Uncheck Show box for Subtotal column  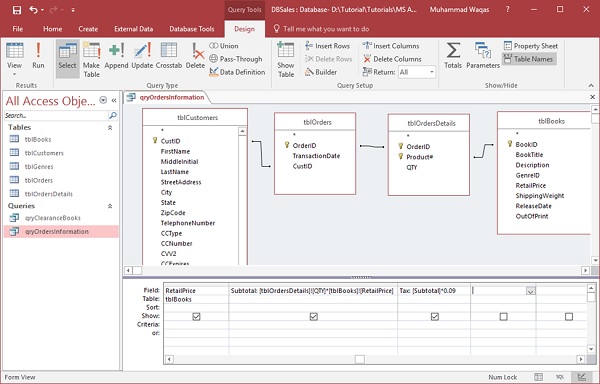313,316
